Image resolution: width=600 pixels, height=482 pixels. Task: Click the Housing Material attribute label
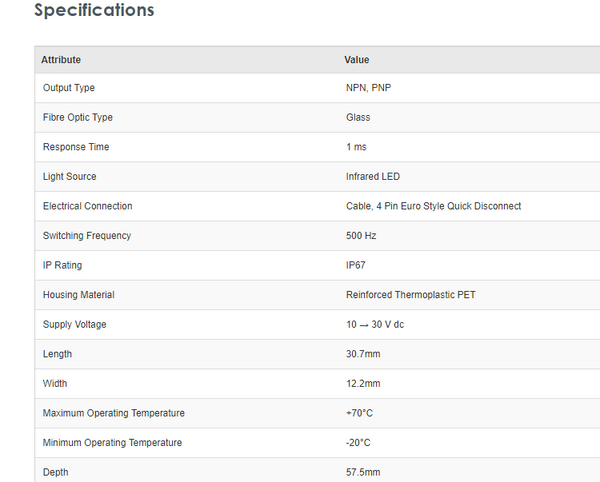(x=79, y=295)
